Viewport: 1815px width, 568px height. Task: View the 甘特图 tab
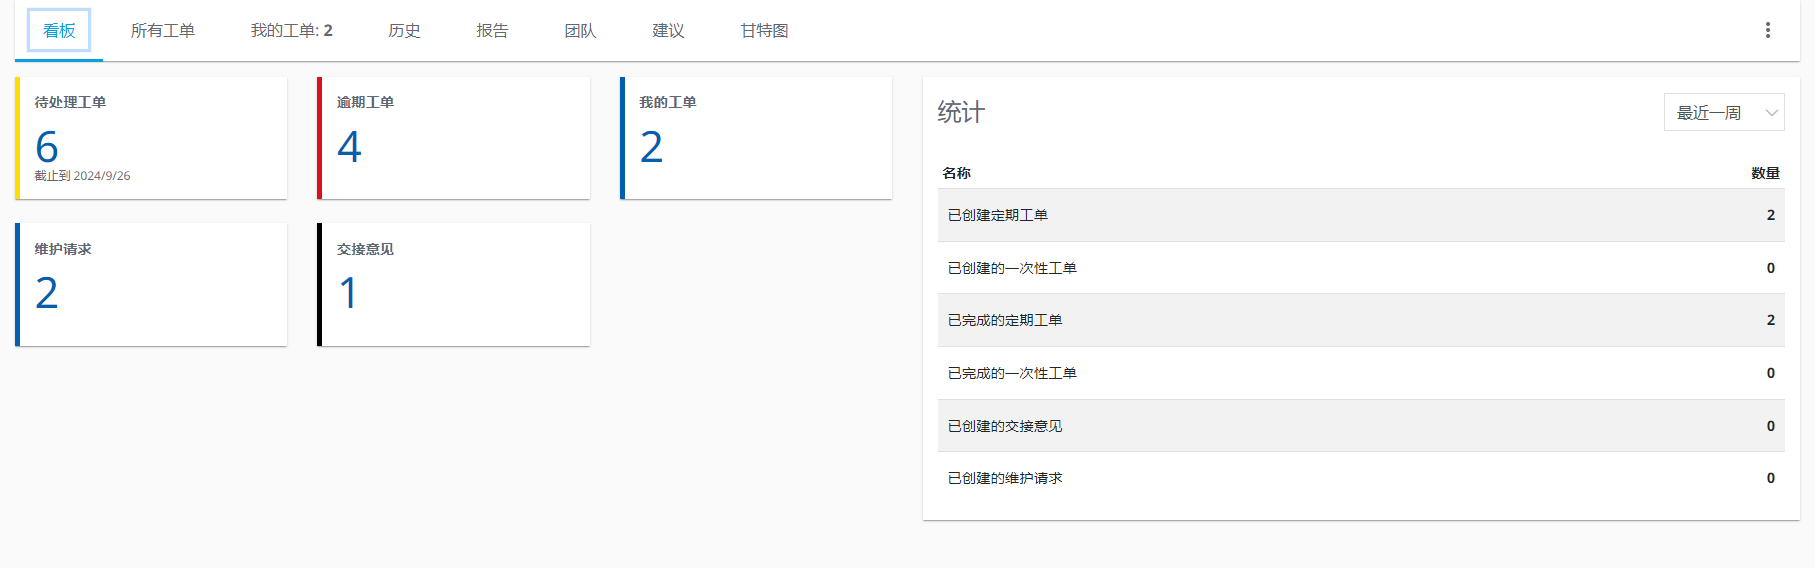tap(764, 31)
